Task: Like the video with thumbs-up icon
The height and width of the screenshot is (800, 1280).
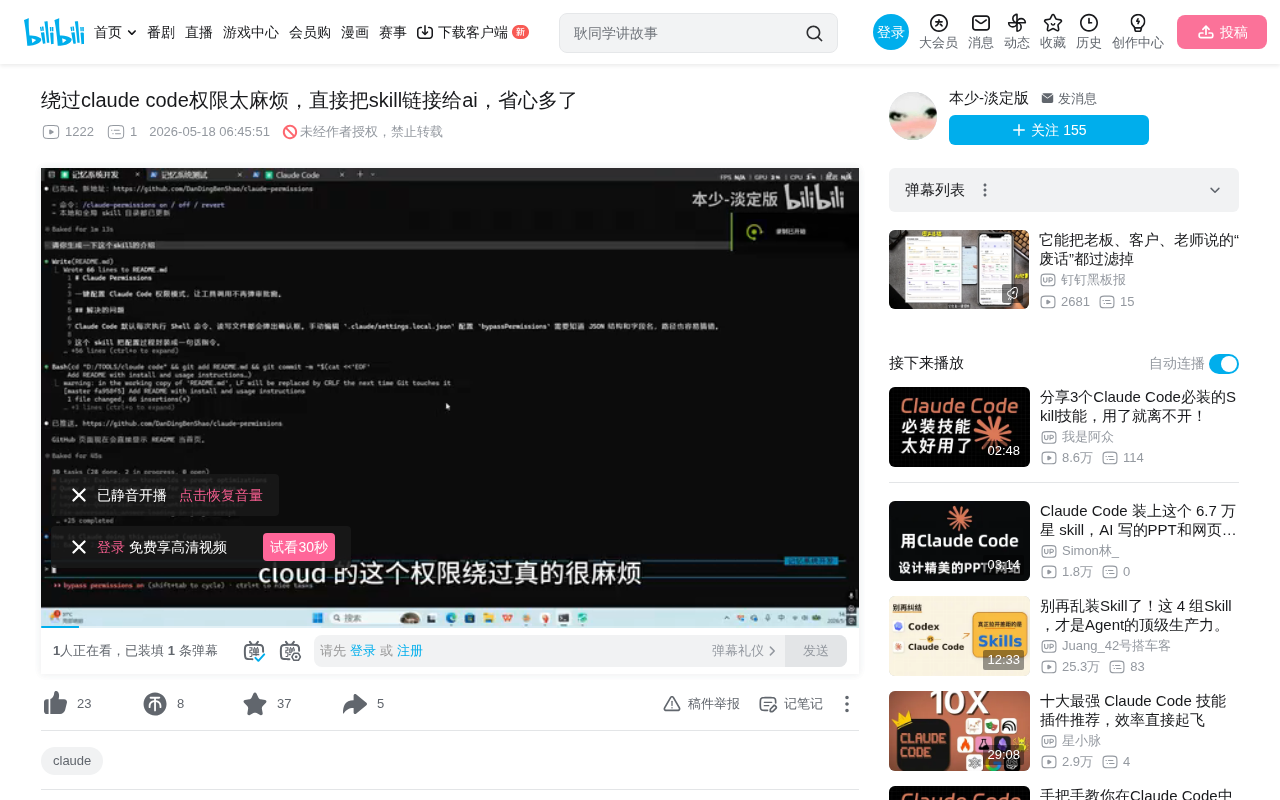Action: click(56, 704)
